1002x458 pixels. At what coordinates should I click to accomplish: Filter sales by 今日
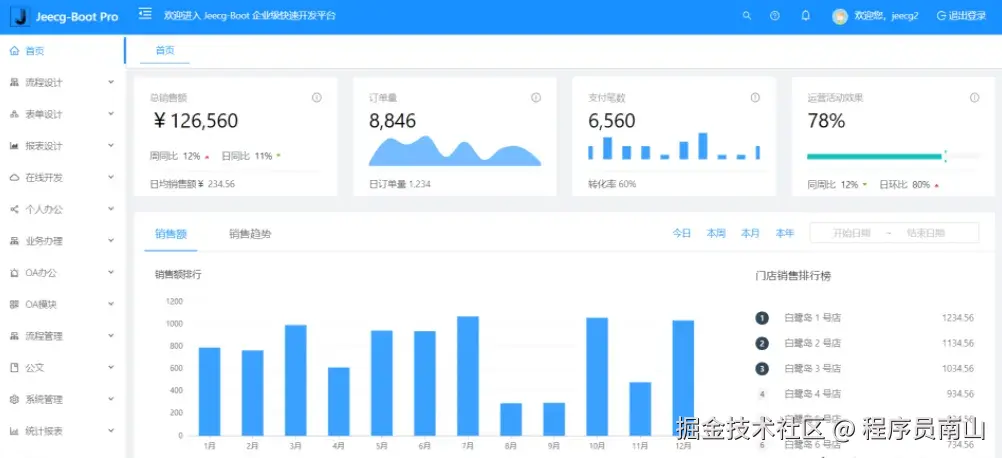(x=681, y=234)
